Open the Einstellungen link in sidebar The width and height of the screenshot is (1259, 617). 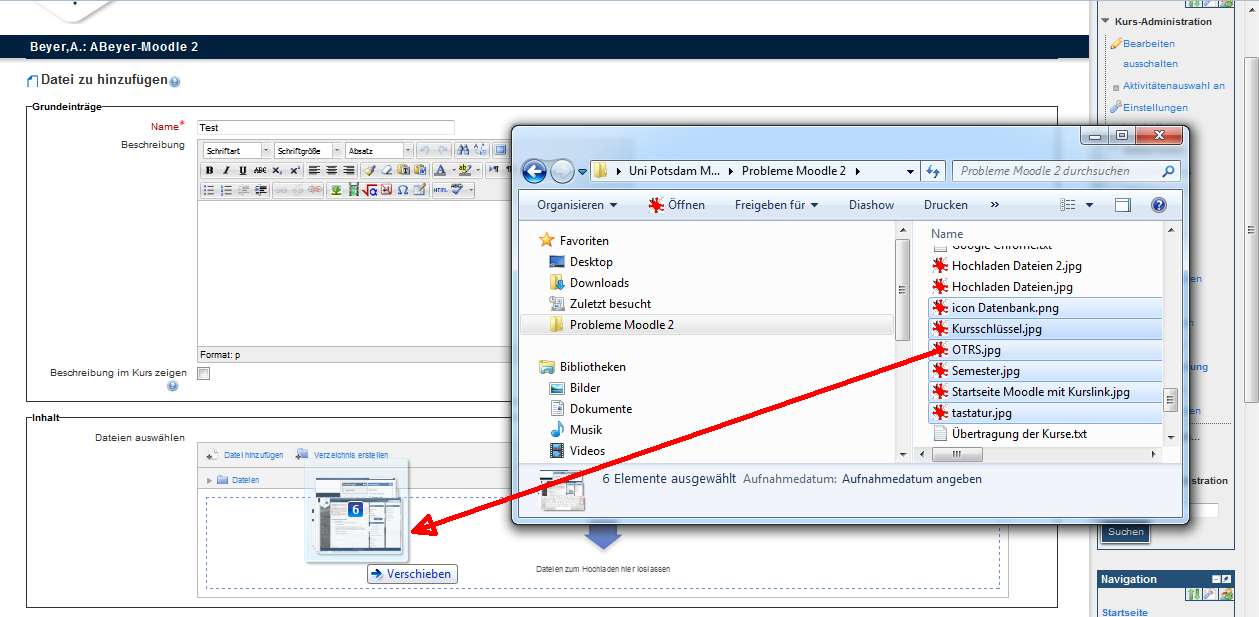[1155, 107]
